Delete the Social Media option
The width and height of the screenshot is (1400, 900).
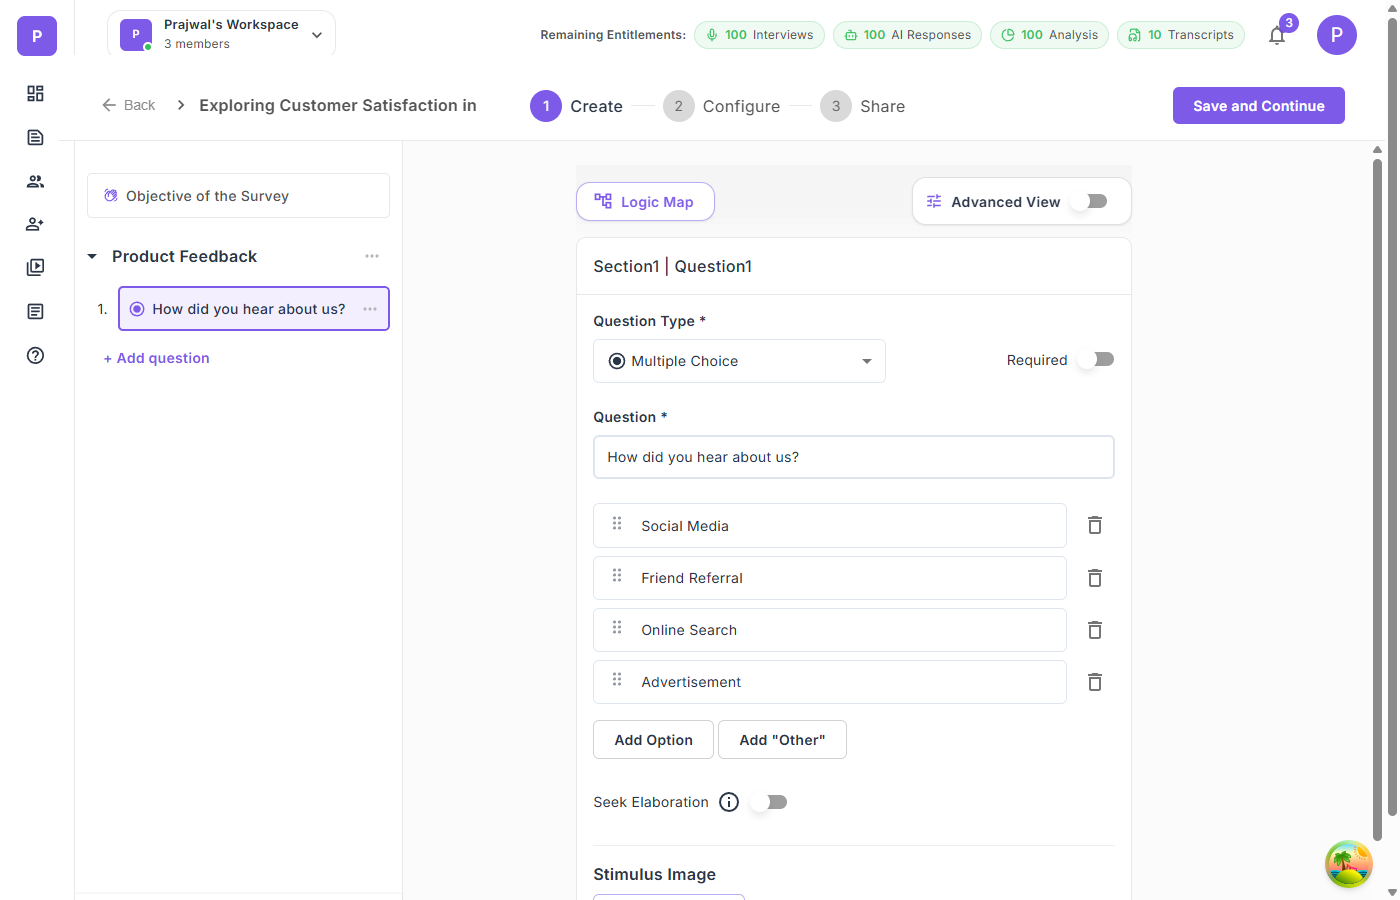tap(1094, 525)
